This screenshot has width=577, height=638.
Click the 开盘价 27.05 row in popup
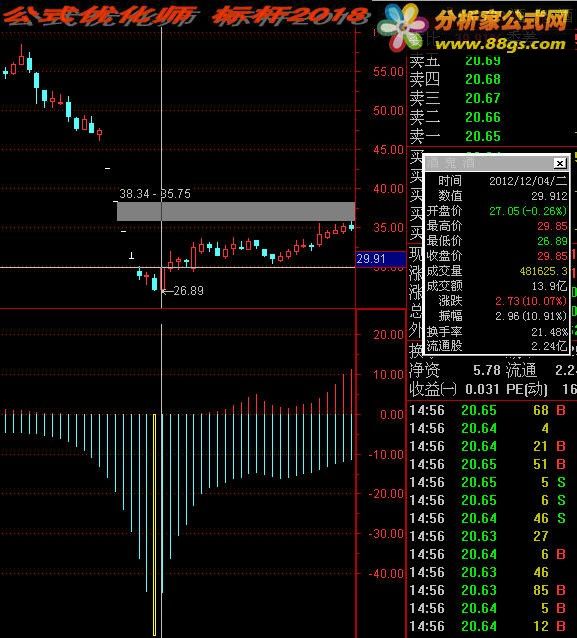[x=497, y=211]
